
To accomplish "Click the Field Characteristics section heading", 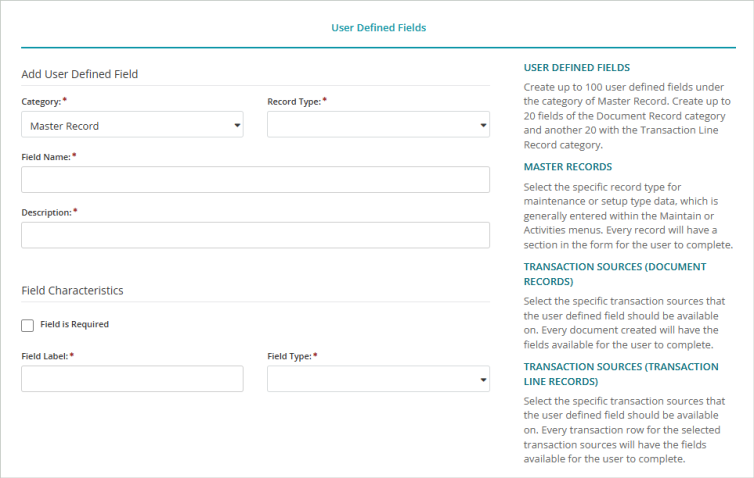I will point(73,290).
